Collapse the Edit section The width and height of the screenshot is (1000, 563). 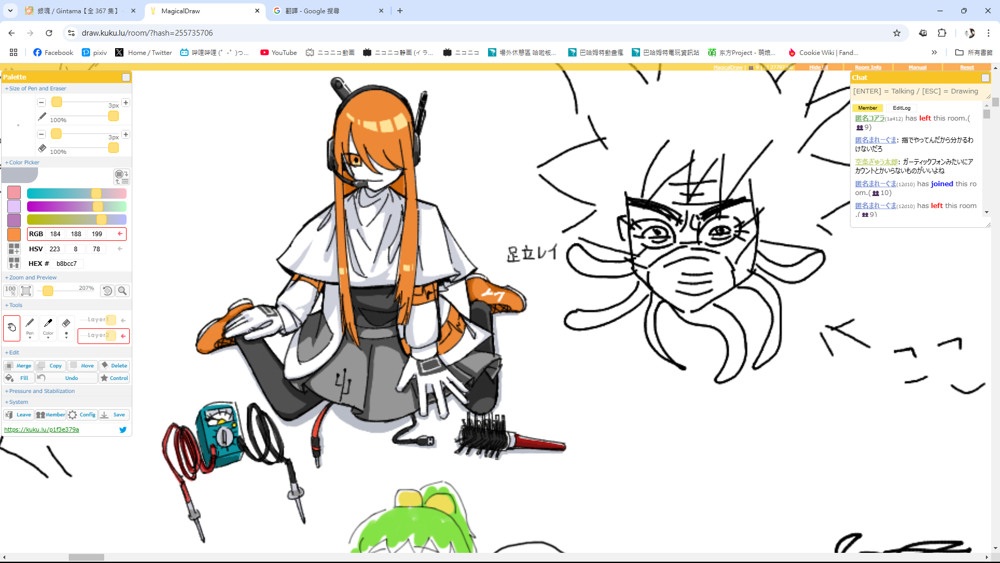(12, 353)
